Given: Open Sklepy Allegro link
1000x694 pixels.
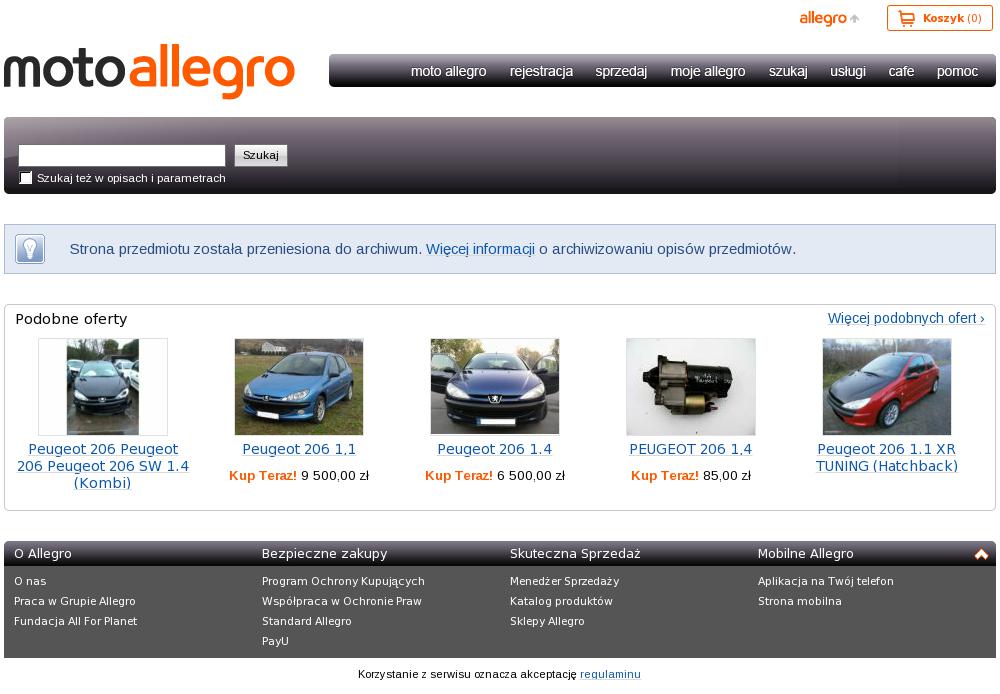Looking at the screenshot, I should tap(547, 621).
